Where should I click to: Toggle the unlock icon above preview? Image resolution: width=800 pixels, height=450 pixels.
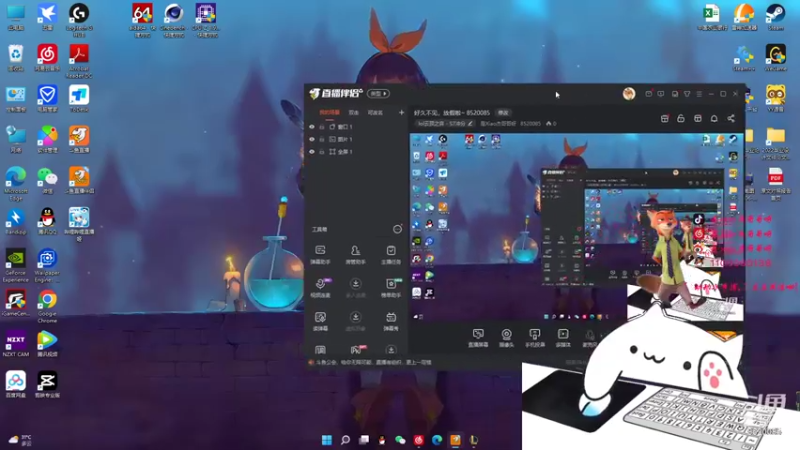click(x=681, y=118)
